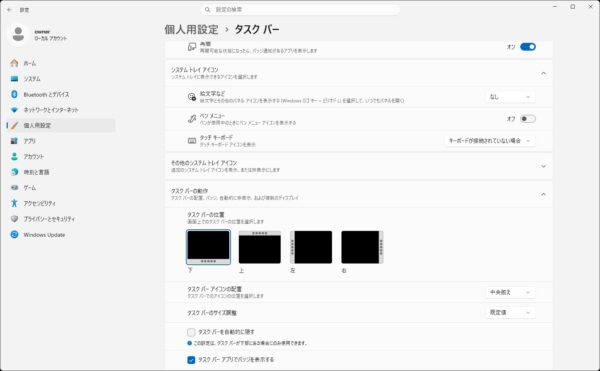Maximize the settings window
The width and height of the screenshot is (600, 371).
tap(573, 7)
